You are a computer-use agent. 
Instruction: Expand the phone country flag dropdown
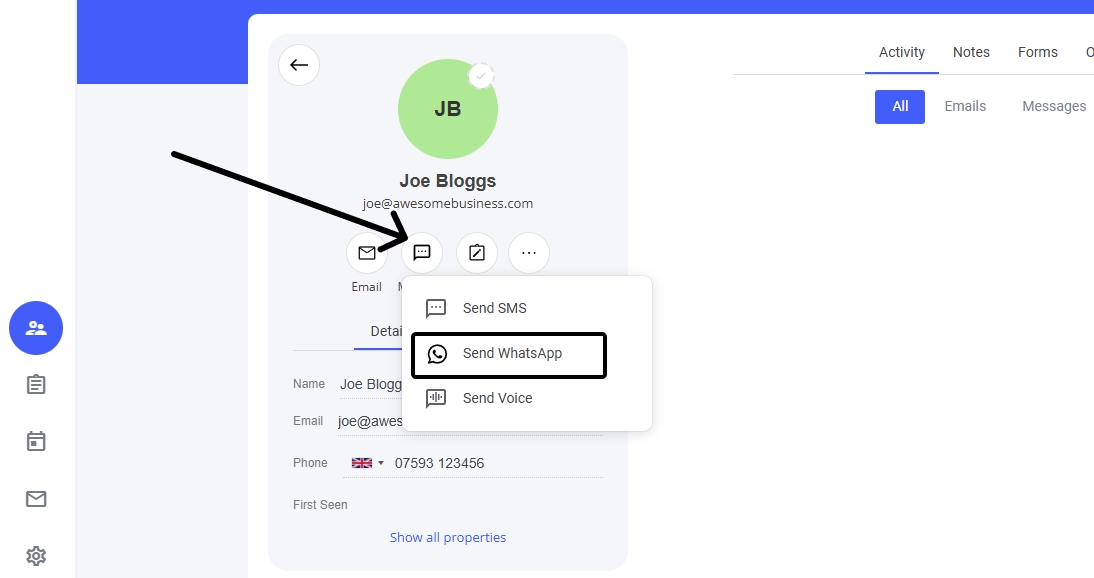(368, 463)
